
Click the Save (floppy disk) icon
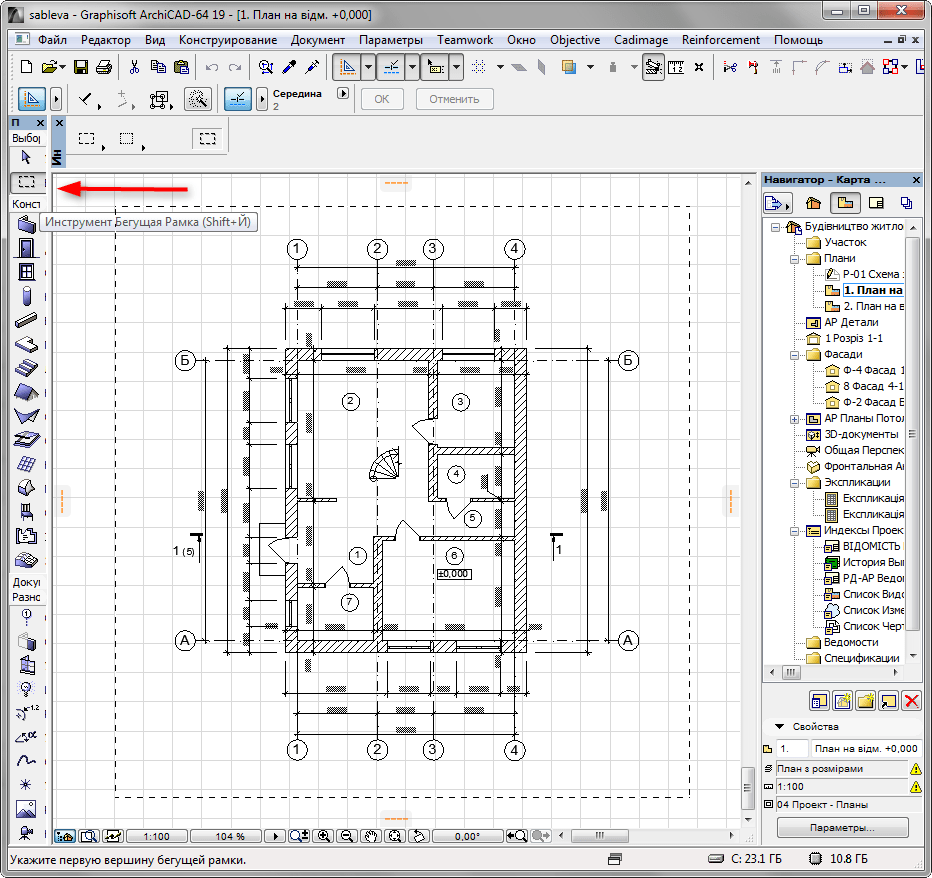[80, 67]
